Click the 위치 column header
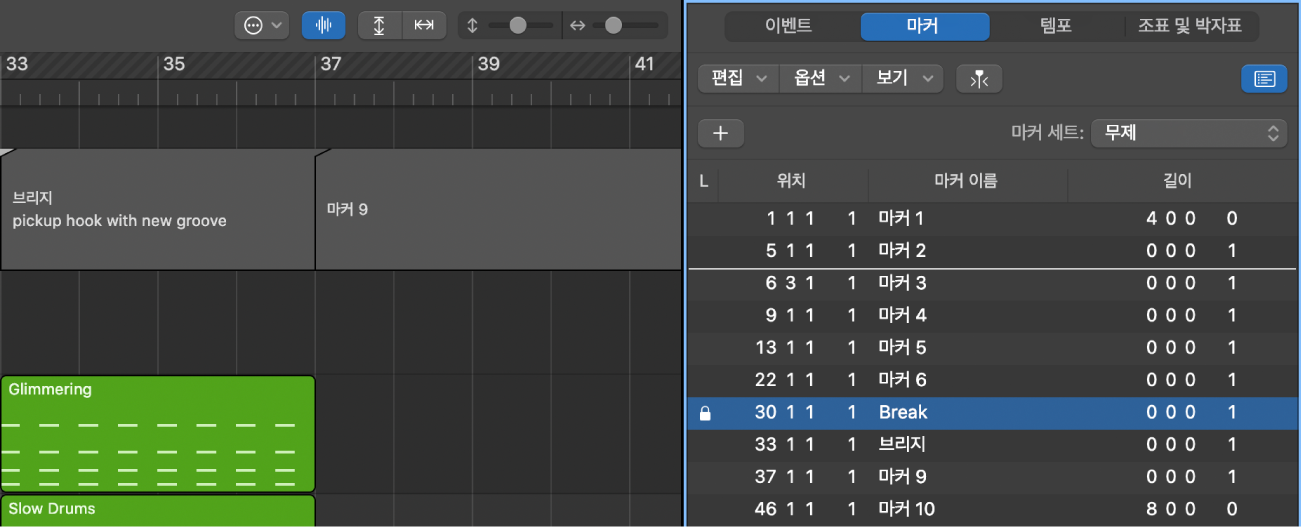 pyautogui.click(x=792, y=181)
